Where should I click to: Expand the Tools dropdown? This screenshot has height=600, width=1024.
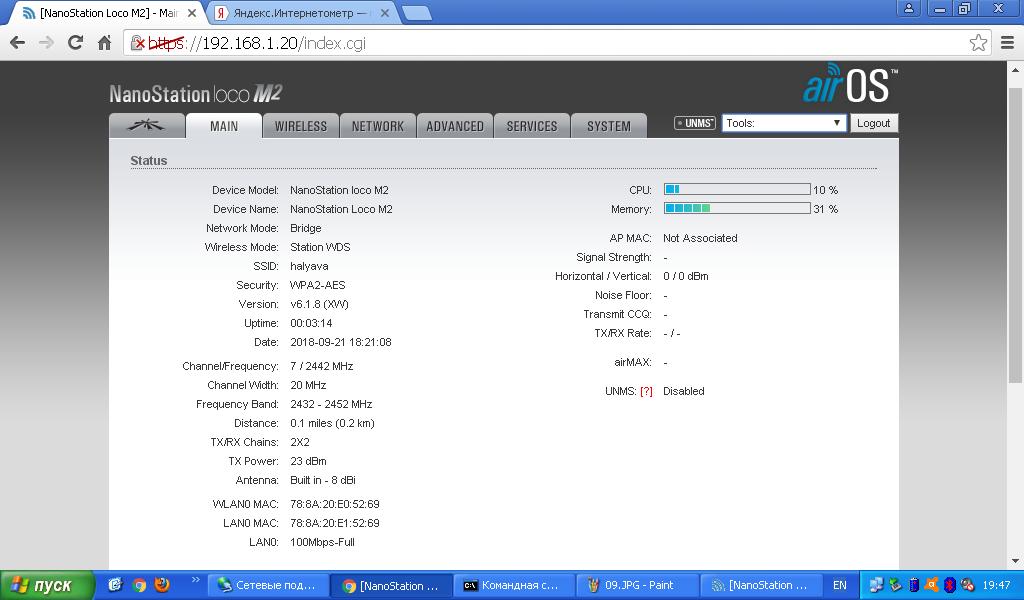tap(784, 123)
